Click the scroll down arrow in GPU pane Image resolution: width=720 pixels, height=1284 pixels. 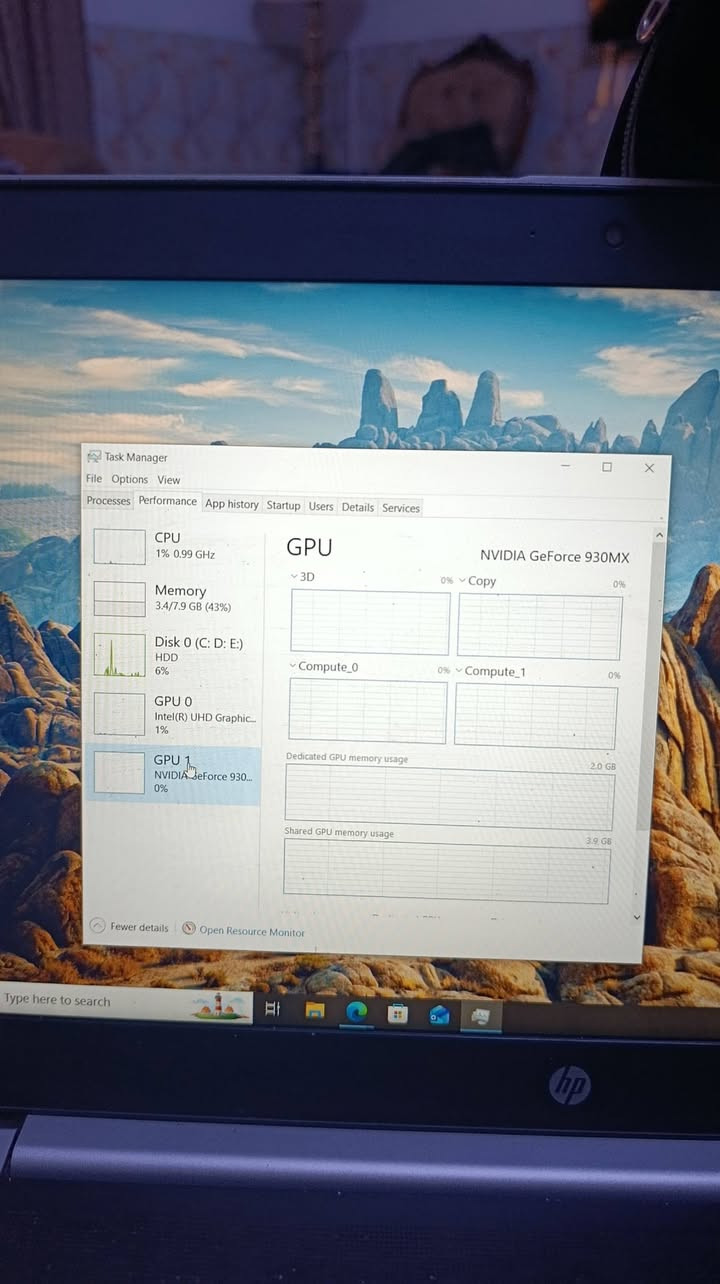[638, 917]
